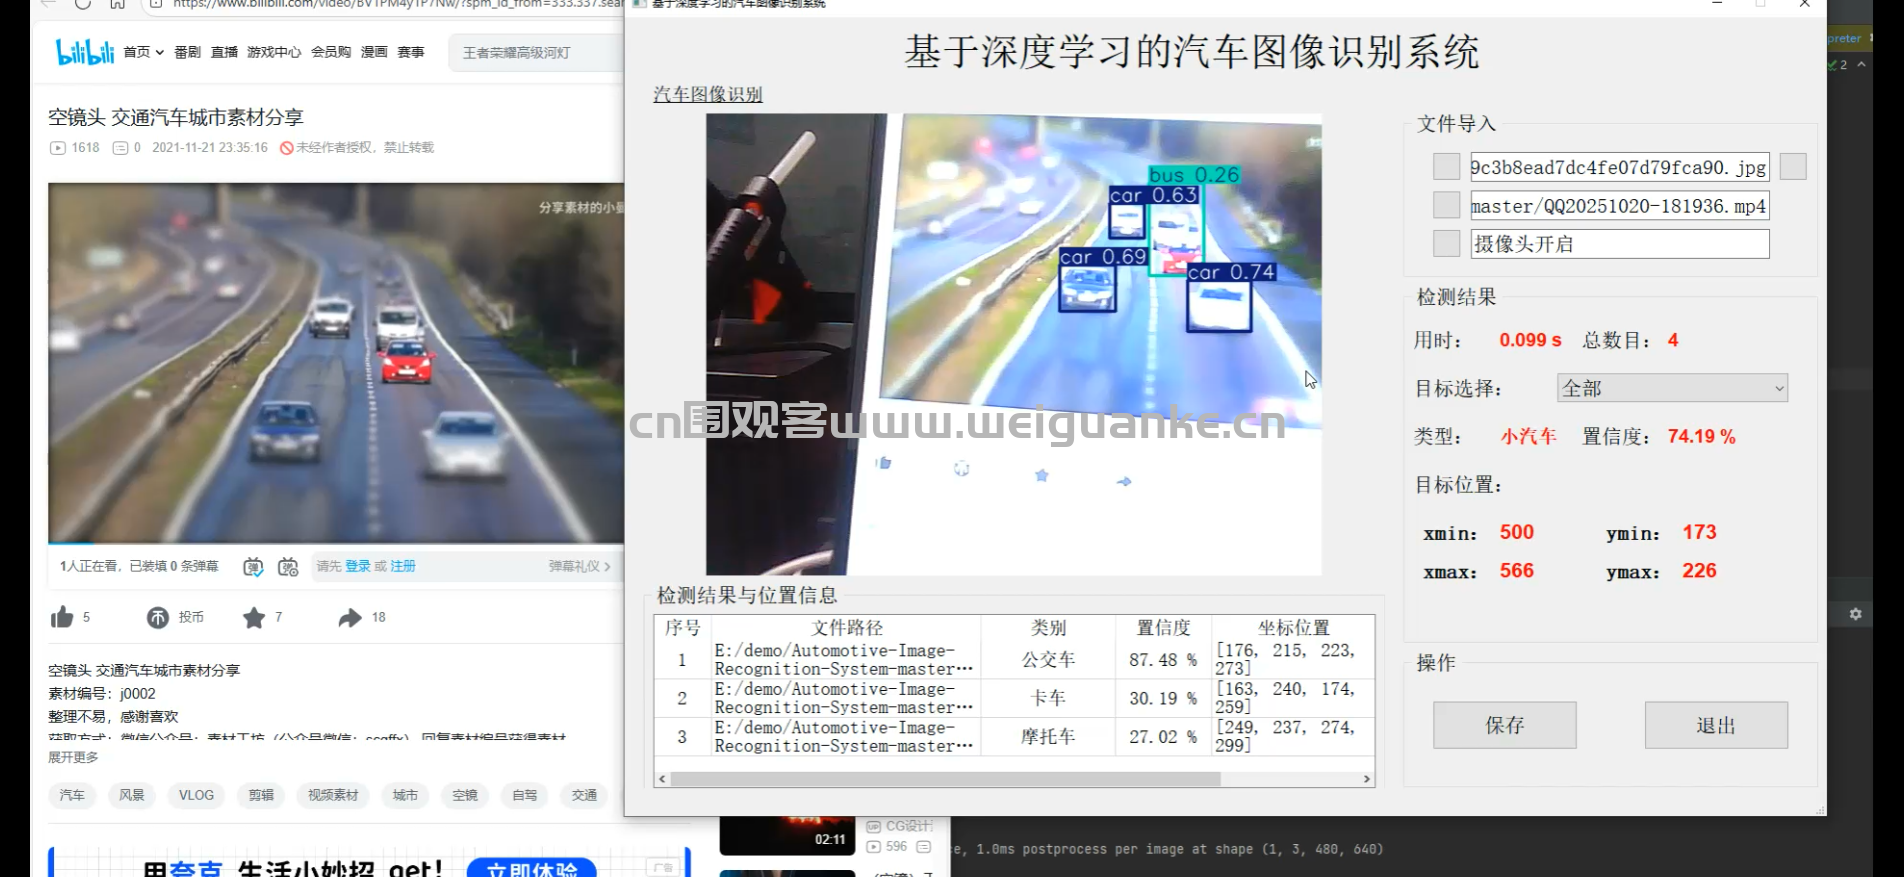Image resolution: width=1904 pixels, height=877 pixels.
Task: Toggle the danmaku display switch icon
Action: (253, 567)
